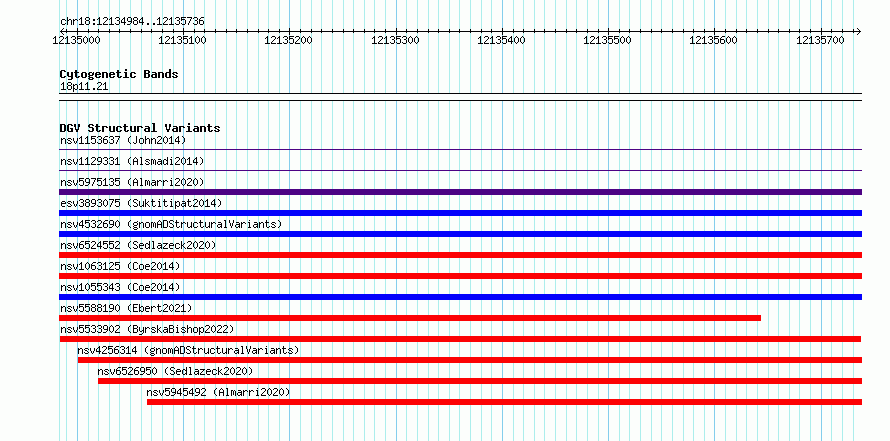Screen dimensions: 890x441
Task: Click ruler position 12135600
Action: [x=714, y=40]
